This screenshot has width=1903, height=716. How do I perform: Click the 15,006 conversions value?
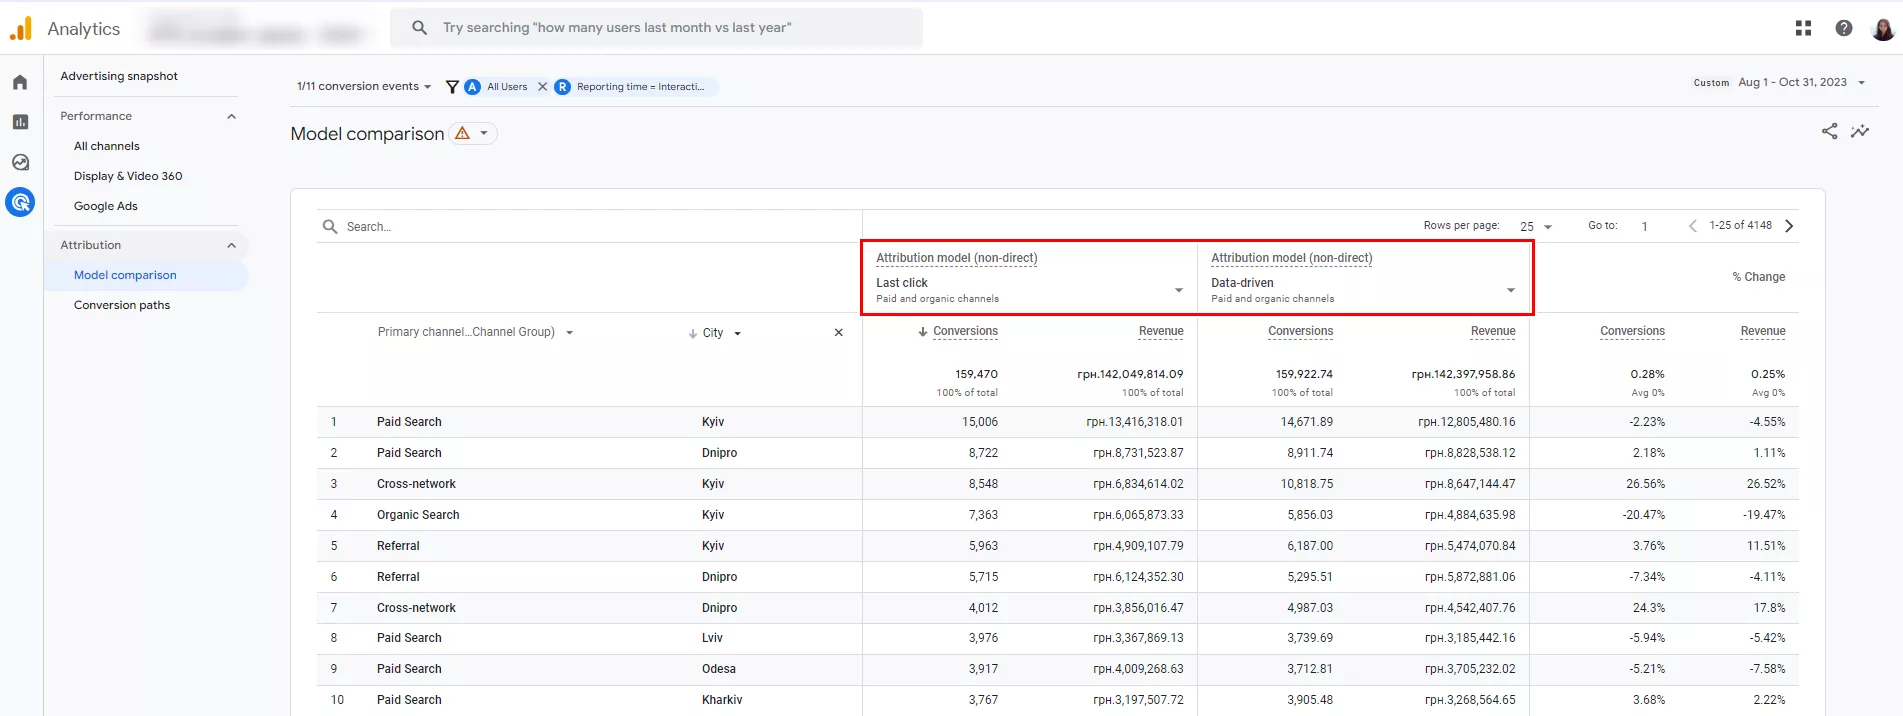pos(980,422)
